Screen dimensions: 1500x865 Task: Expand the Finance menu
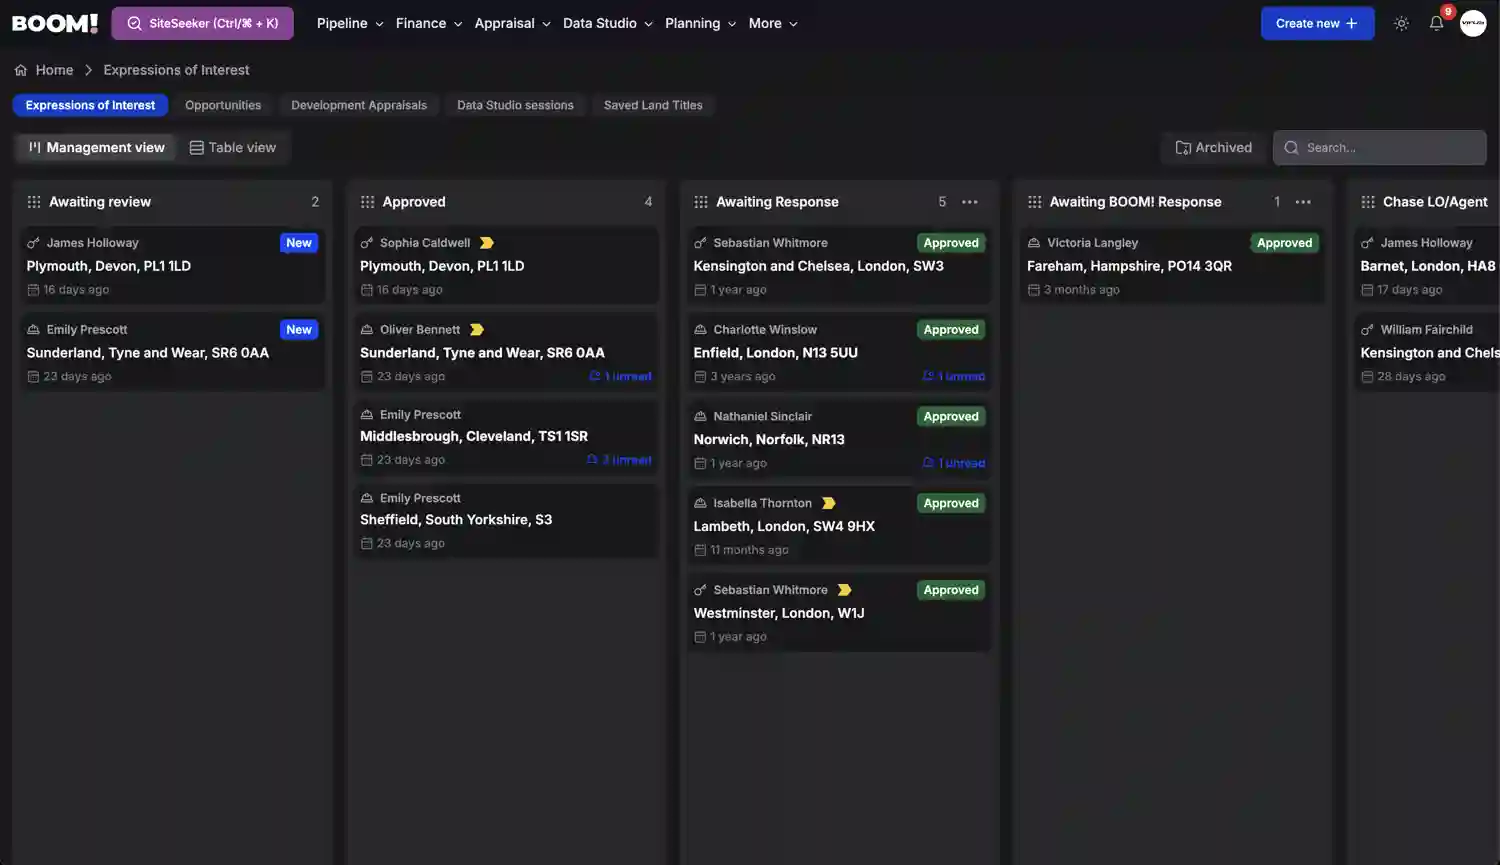pos(428,23)
